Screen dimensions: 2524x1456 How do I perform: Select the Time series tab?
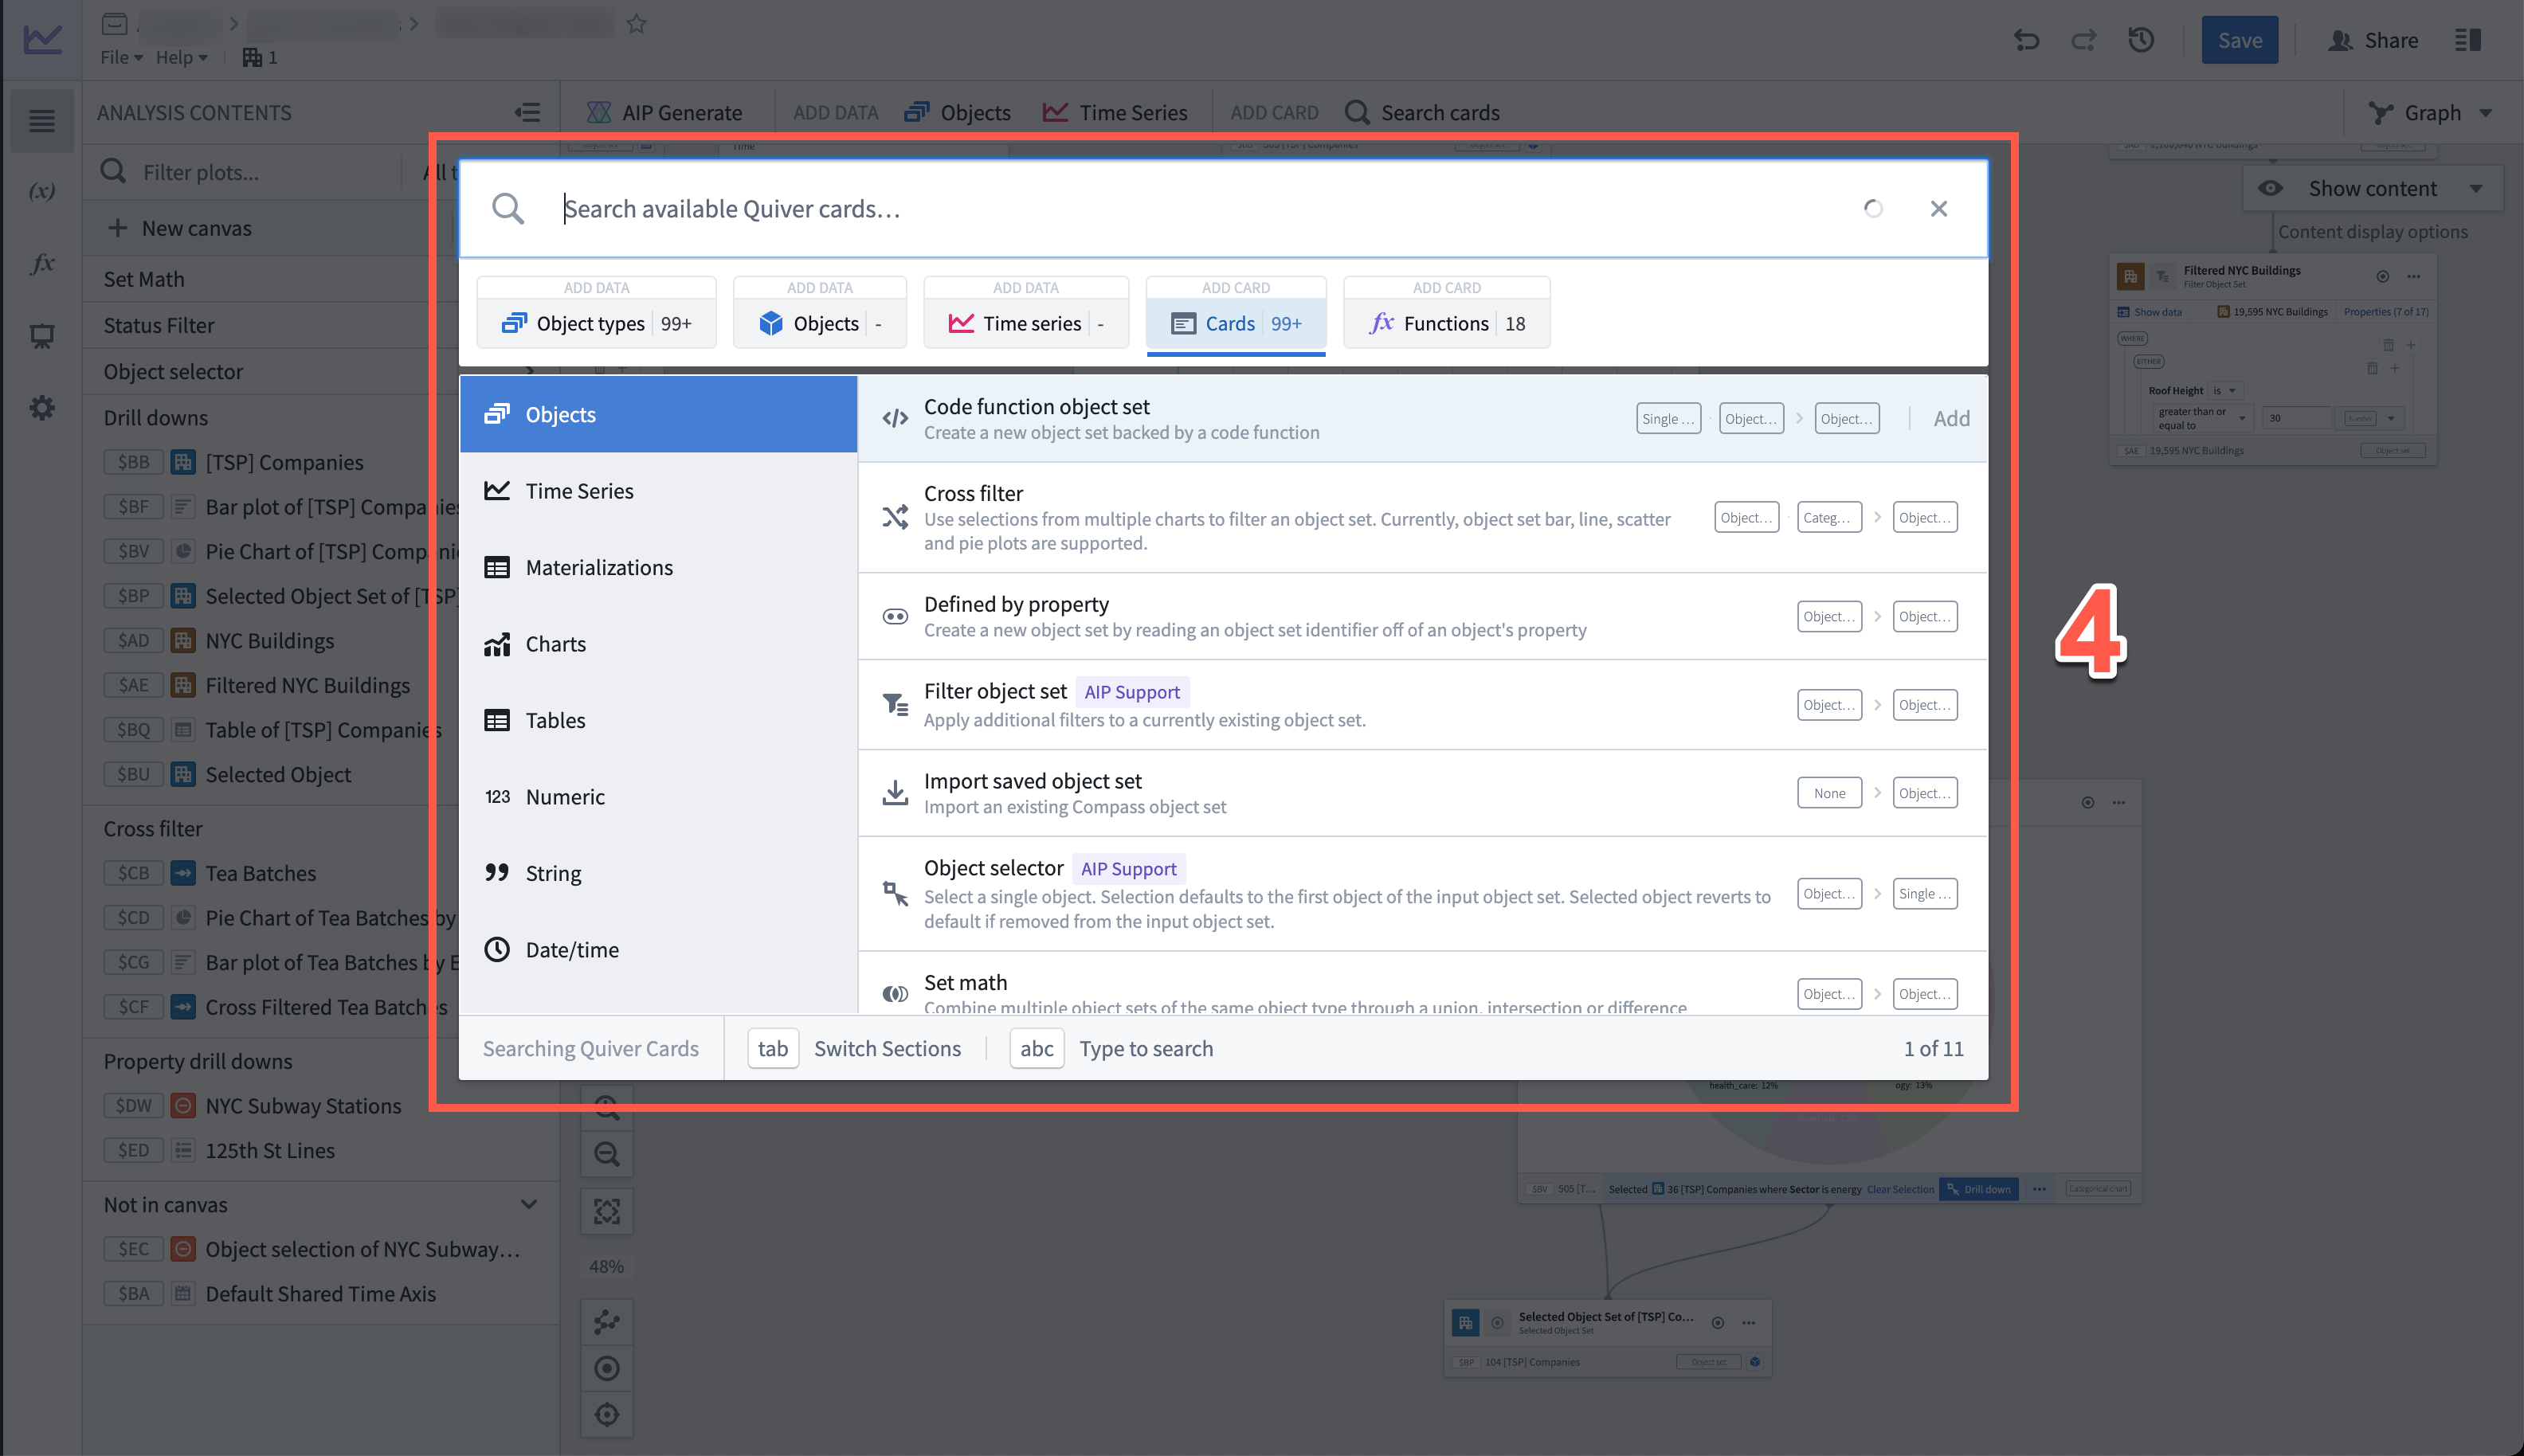pyautogui.click(x=1026, y=323)
